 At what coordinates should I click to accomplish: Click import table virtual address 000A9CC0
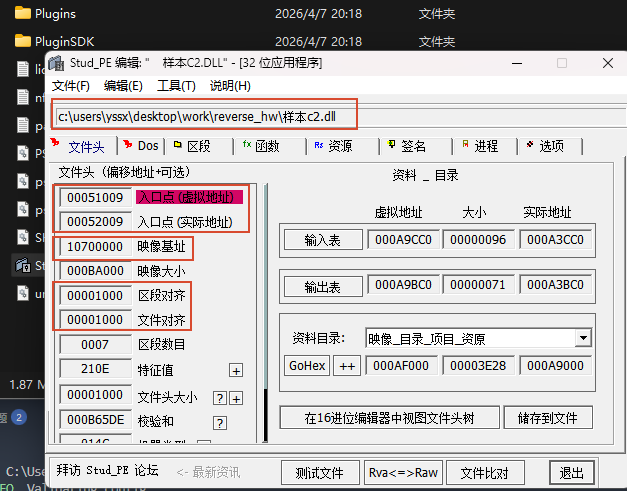403,240
